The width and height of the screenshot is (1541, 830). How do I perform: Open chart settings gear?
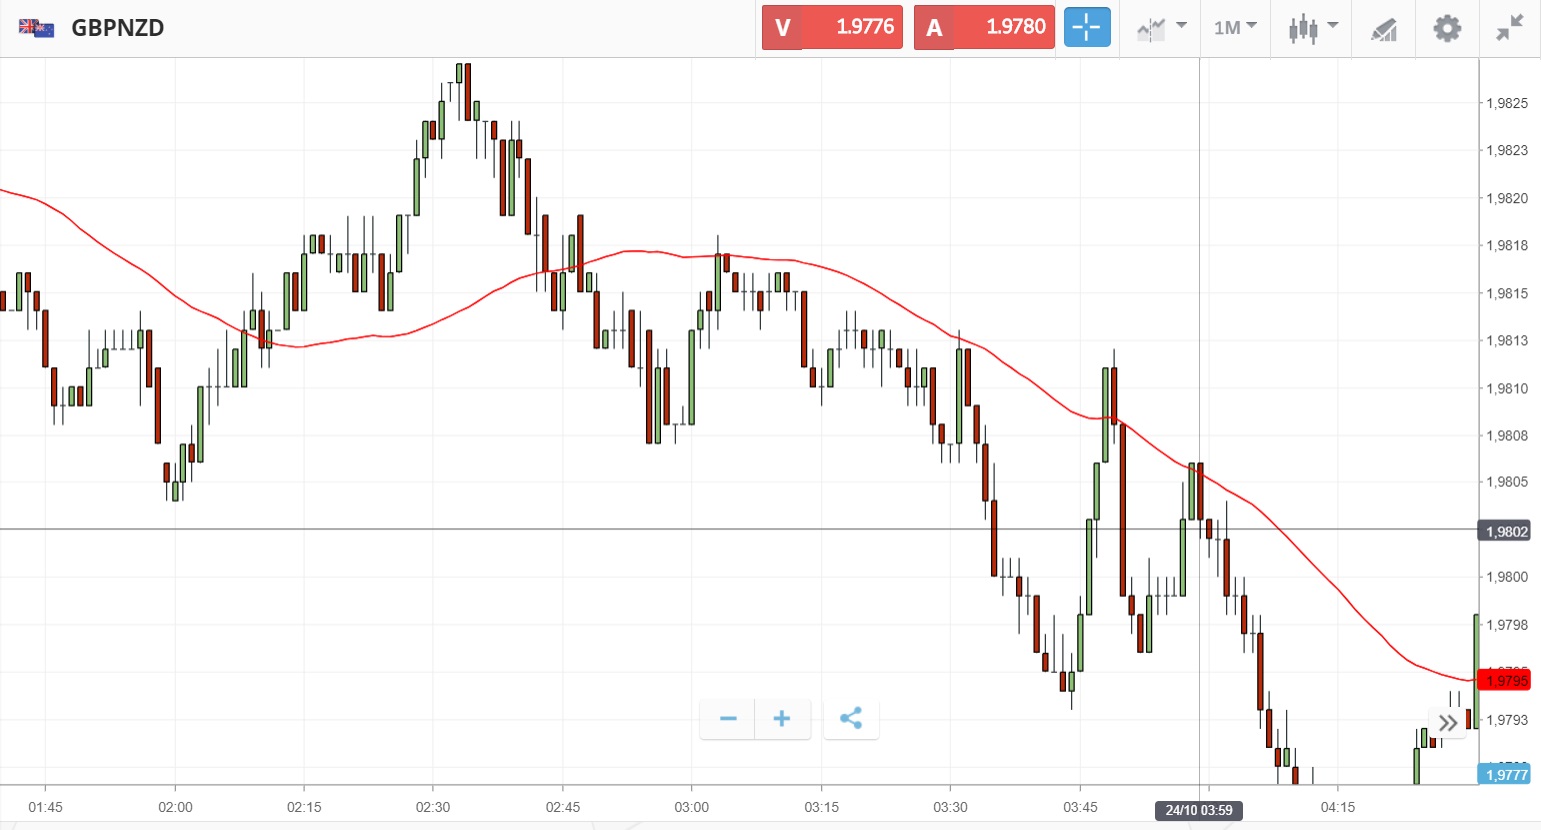click(x=1447, y=28)
